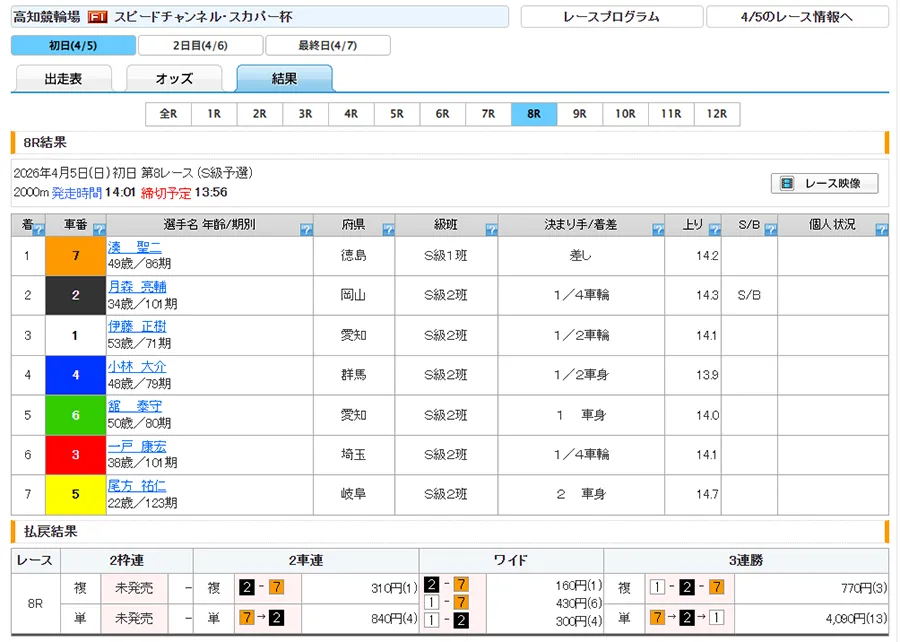
Task: Open player profile 小林 大介
Action: click(137, 367)
